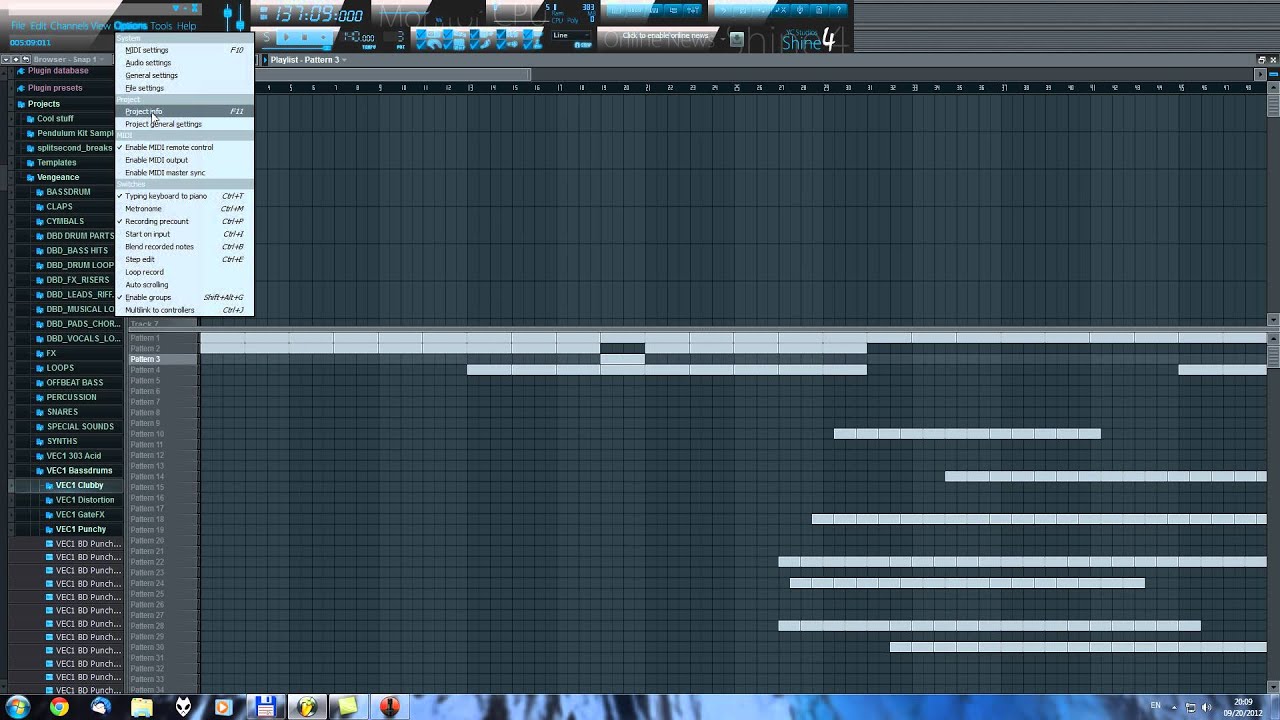Open the Tools menu
The image size is (1280, 720).
161,26
